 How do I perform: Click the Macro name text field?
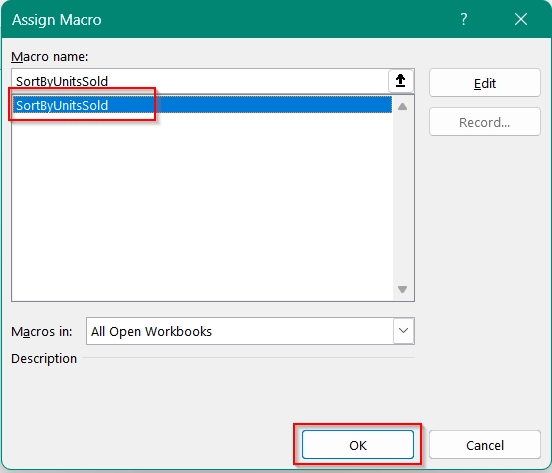200,81
